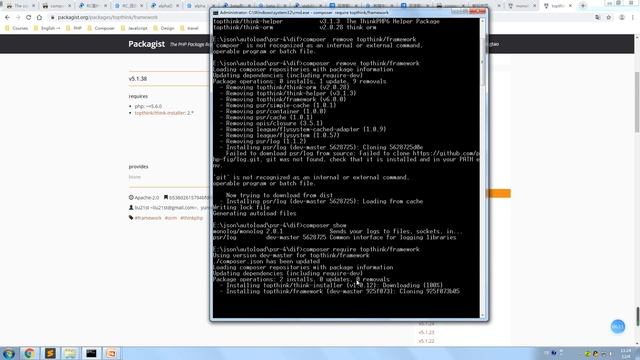The image size is (640, 360).
Task: Open the command prompt taskbar icon
Action: click(91, 353)
